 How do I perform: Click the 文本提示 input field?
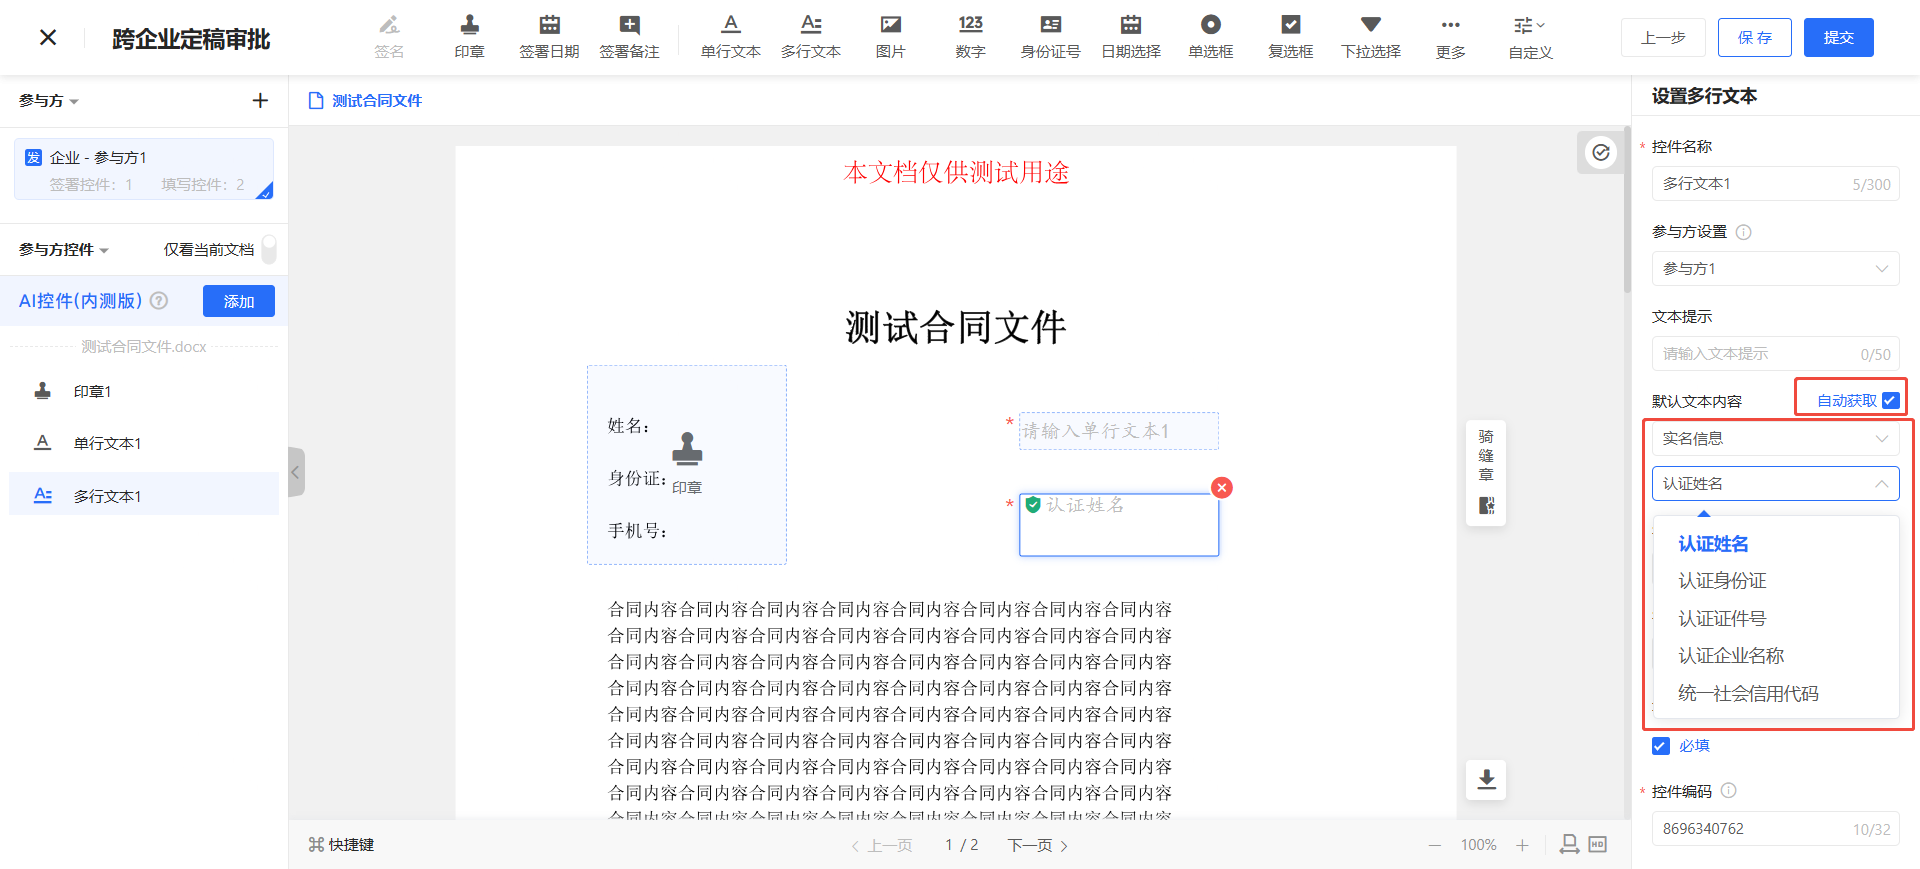1755,354
